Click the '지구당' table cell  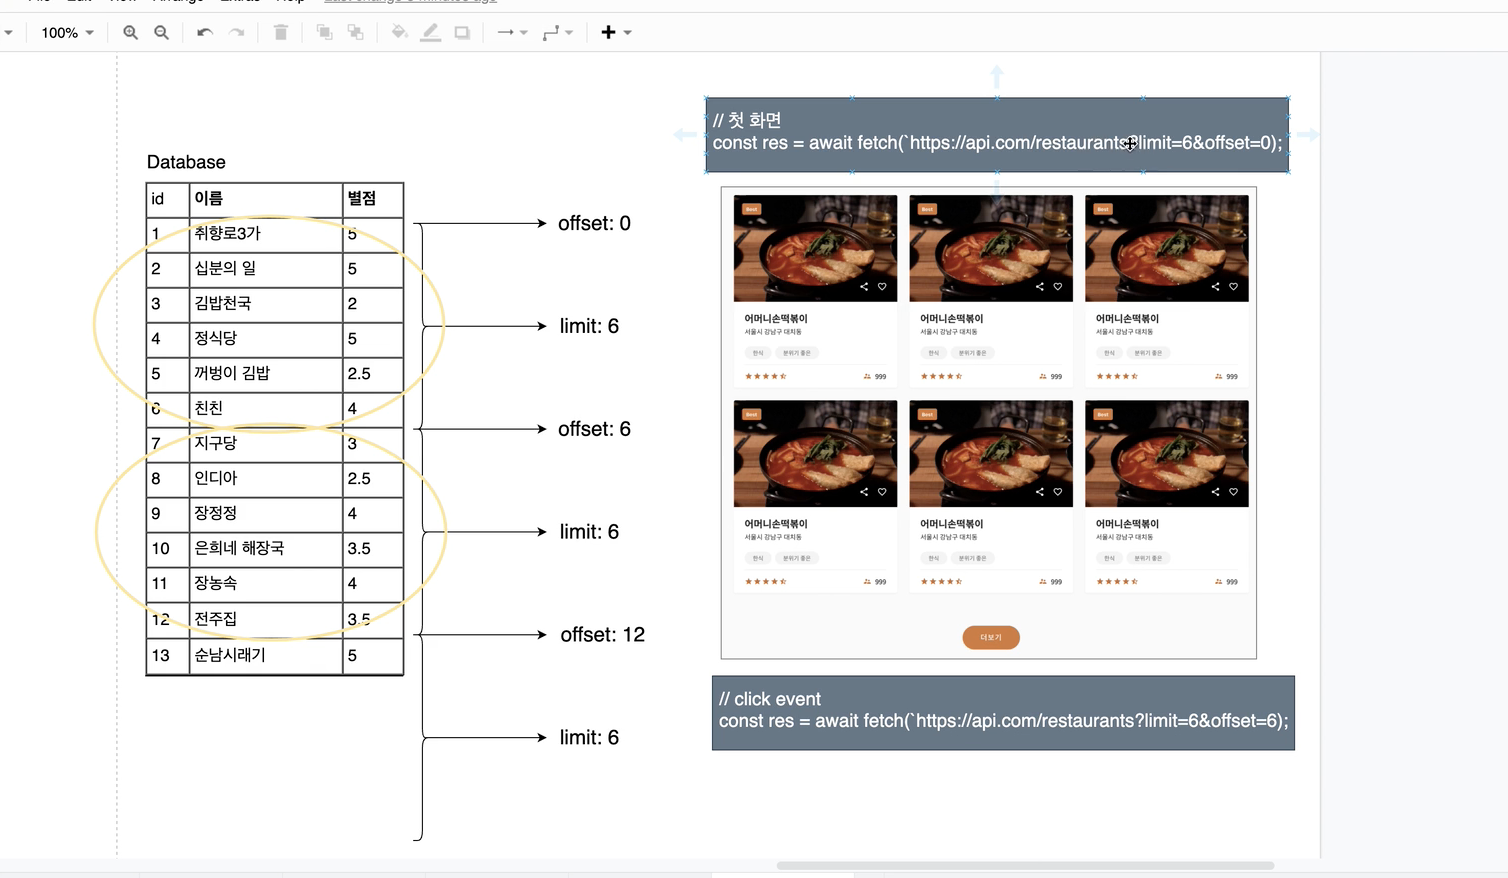266,444
